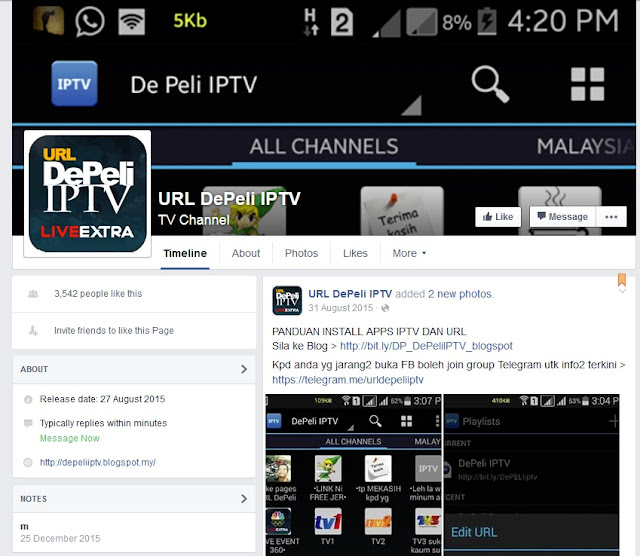Click the TV3 channel icon in photo
Viewport: 640px width, 556px height.
click(x=428, y=521)
